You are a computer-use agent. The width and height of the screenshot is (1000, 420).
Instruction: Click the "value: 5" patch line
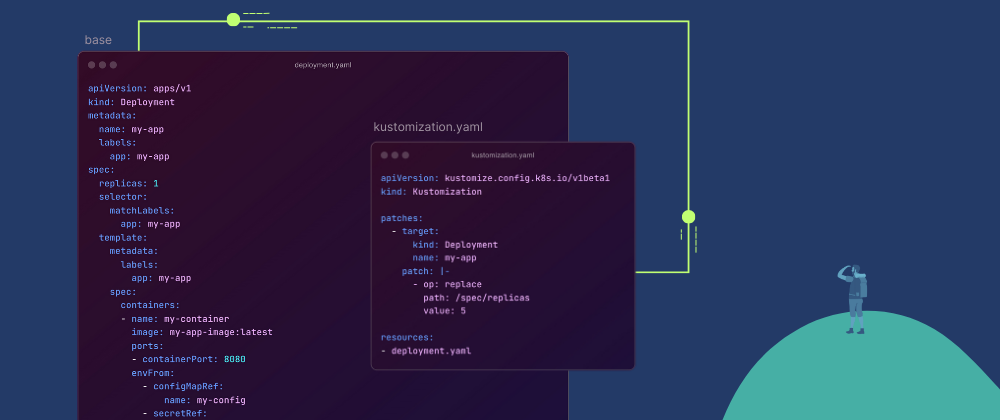coord(444,311)
